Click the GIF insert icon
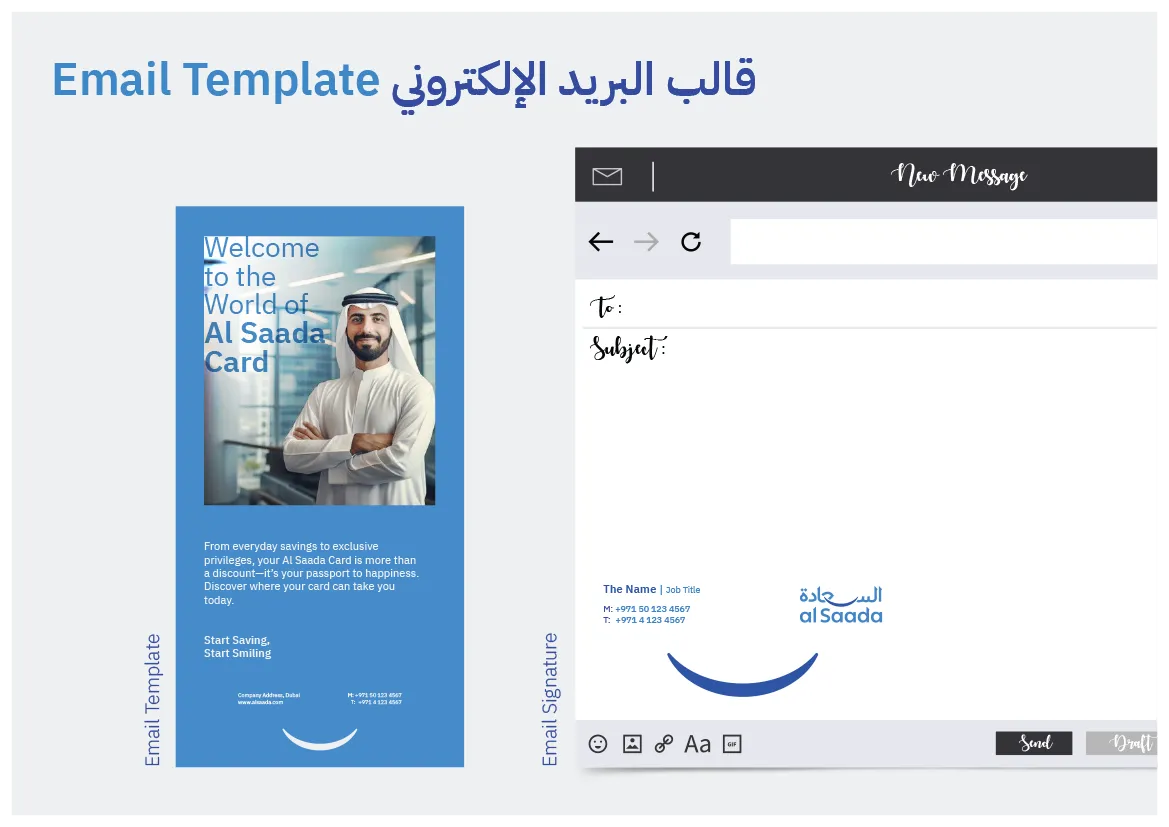This screenshot has width=1169, height=827. pos(732,744)
